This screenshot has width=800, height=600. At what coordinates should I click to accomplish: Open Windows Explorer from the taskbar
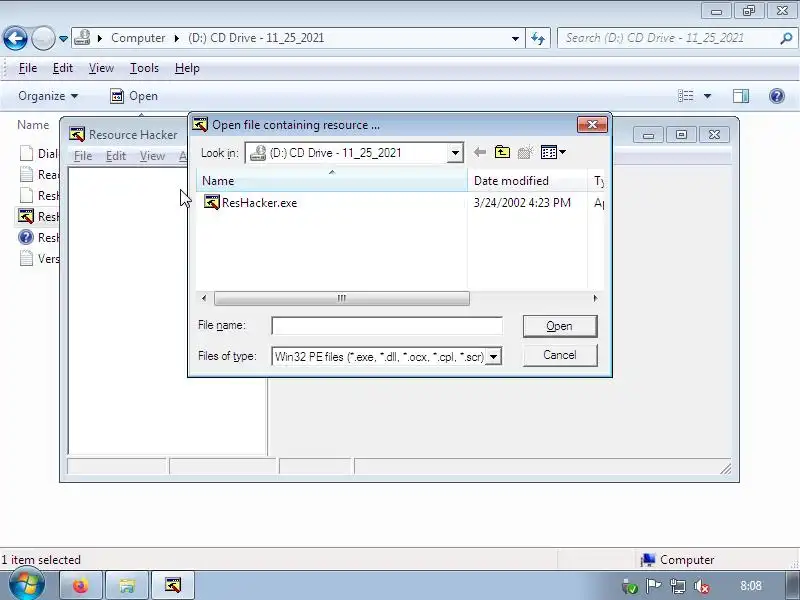pos(127,585)
